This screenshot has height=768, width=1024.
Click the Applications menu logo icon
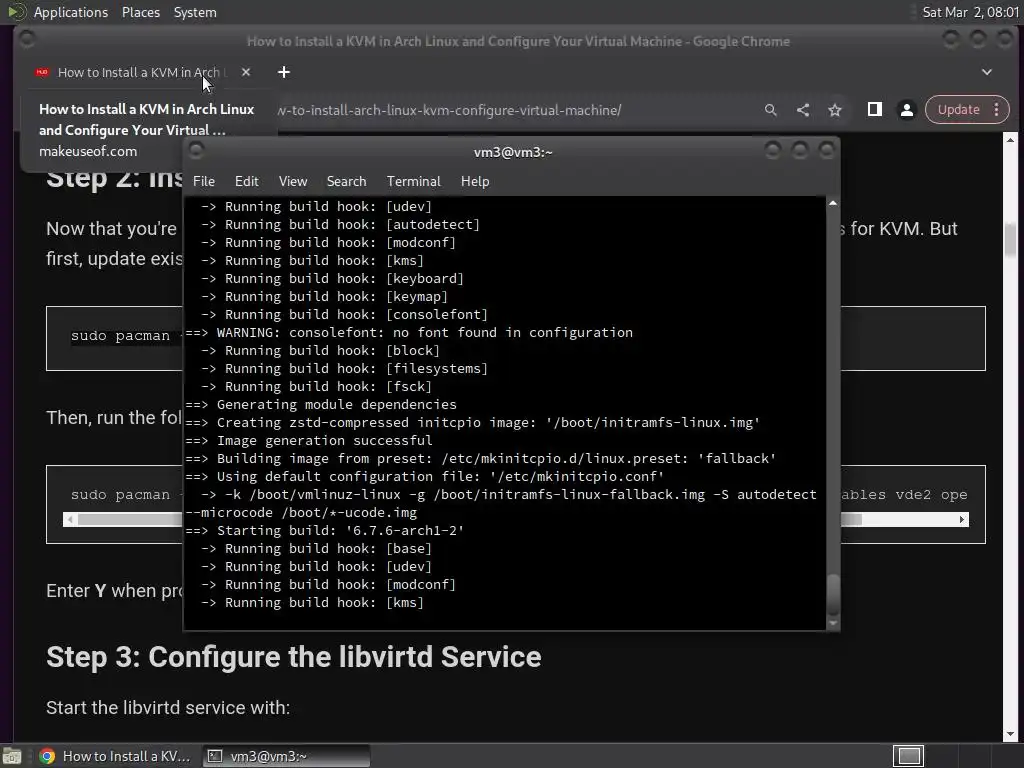[x=16, y=12]
